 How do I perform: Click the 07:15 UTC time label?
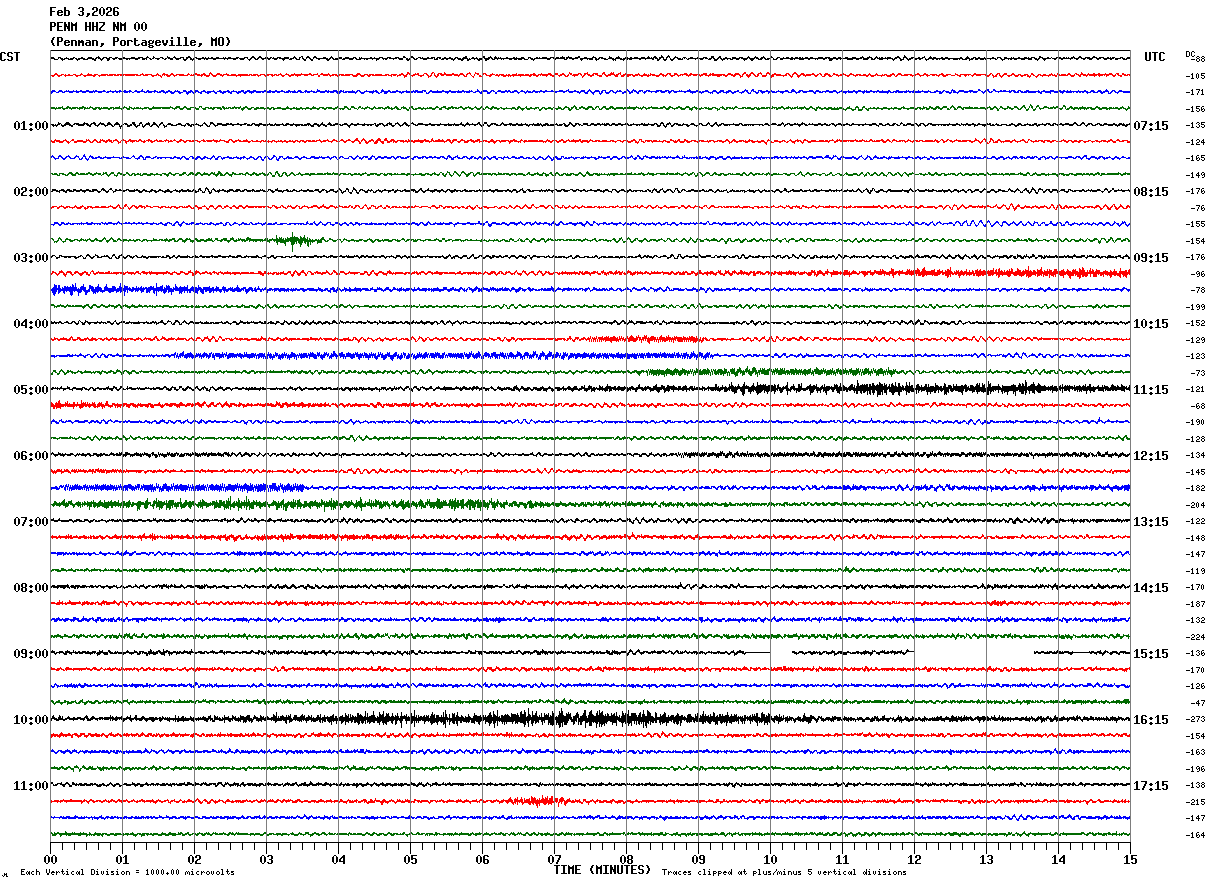pos(1151,126)
